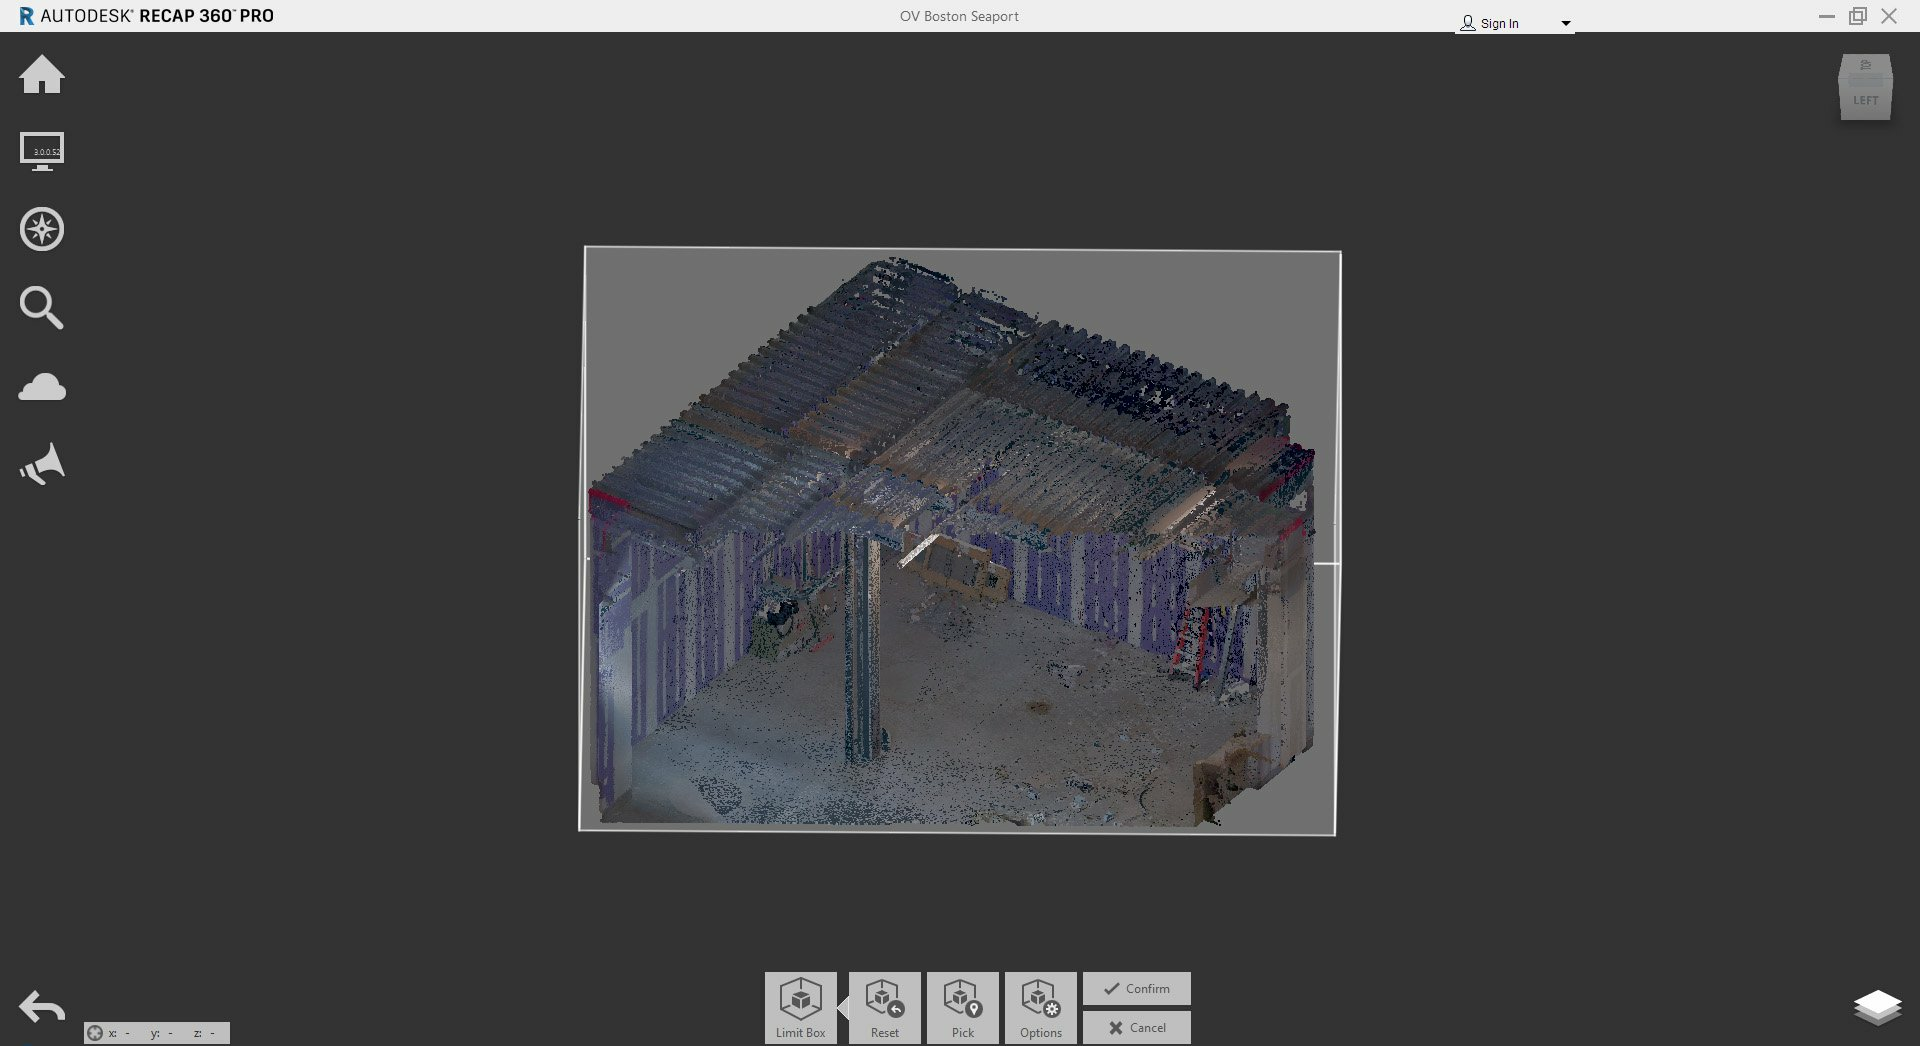Select the Pick limit box tool

tap(962, 1008)
